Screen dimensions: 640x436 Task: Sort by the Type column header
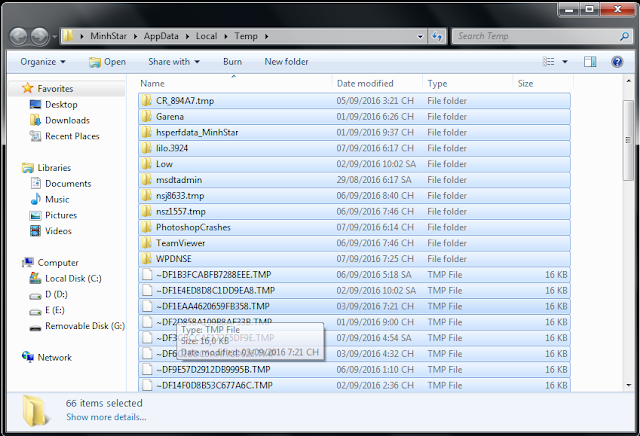coord(467,83)
